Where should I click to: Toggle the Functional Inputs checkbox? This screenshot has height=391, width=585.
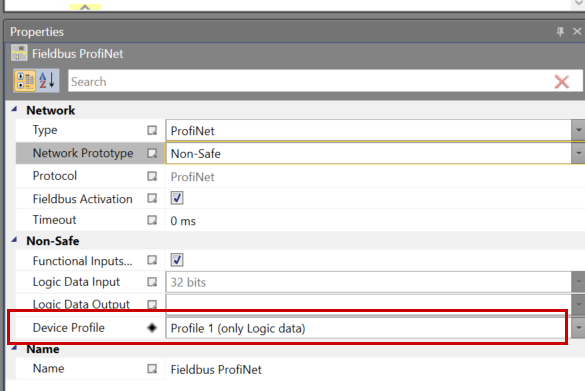pyautogui.click(x=177, y=260)
